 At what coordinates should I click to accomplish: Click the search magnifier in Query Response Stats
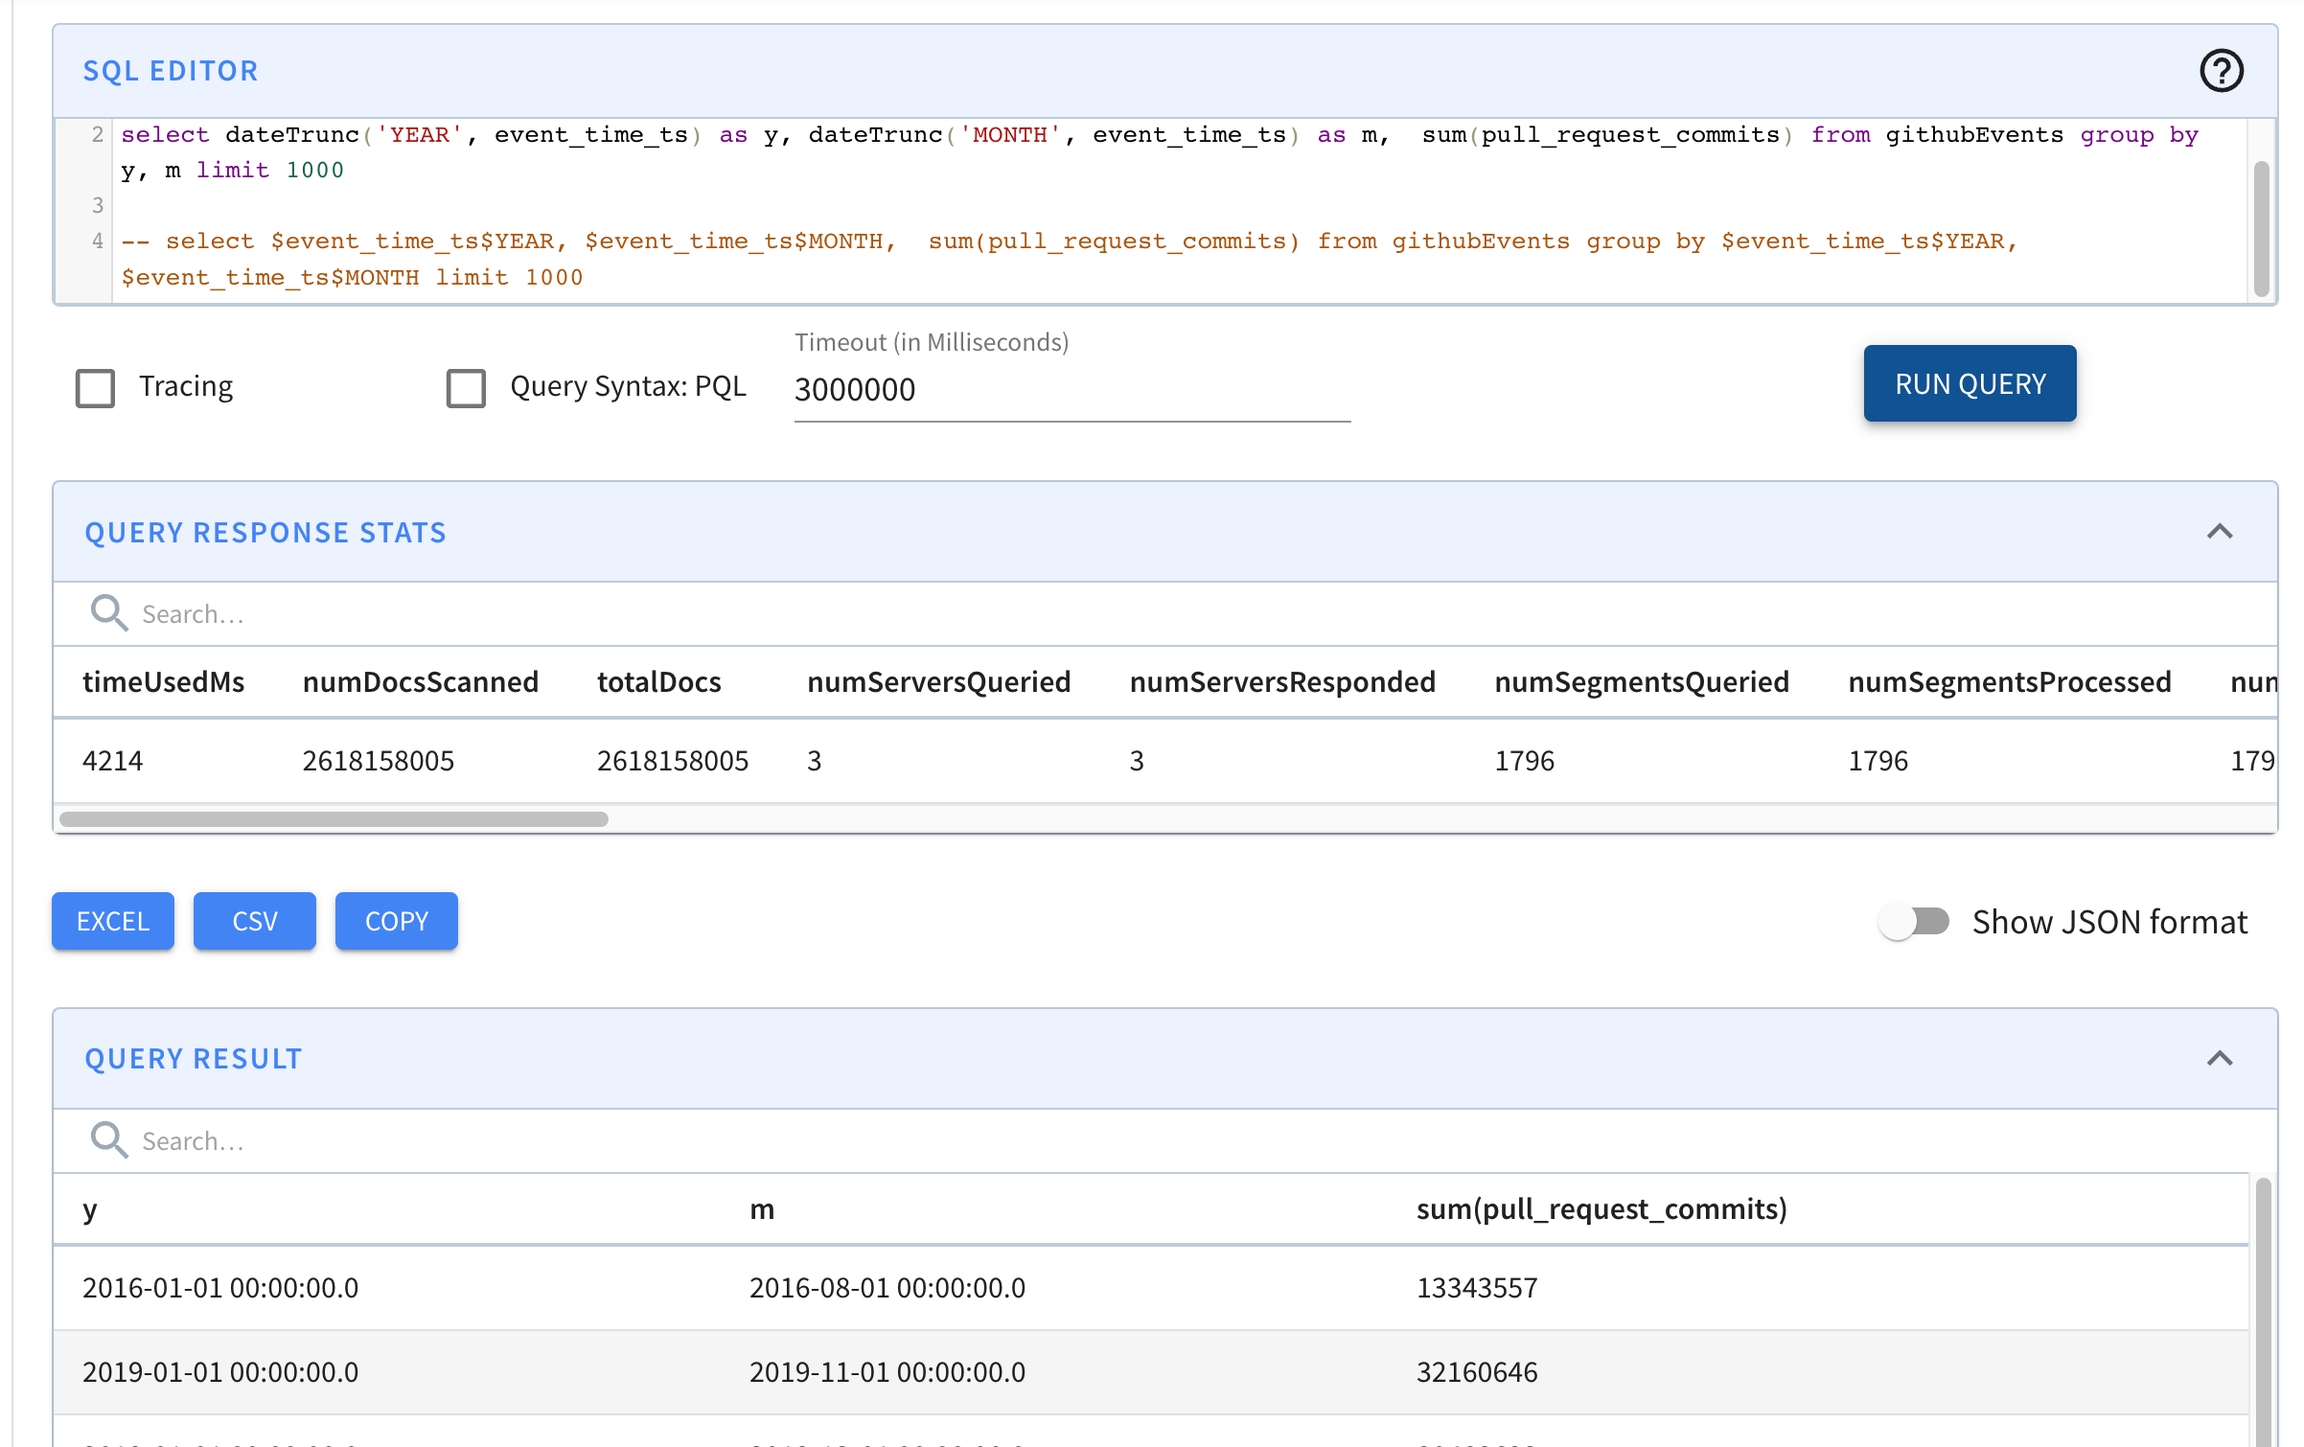coord(108,613)
